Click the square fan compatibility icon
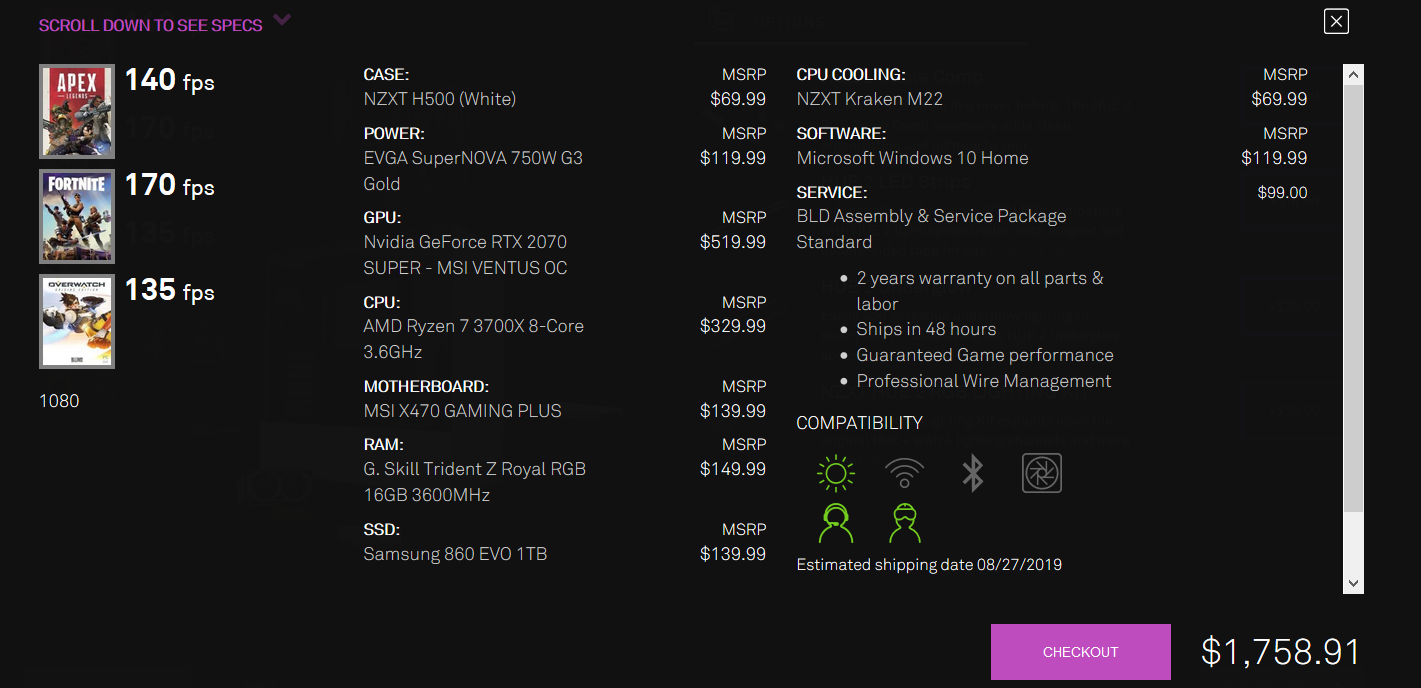Screen dimensions: 1421x688 pyautogui.click(x=1042, y=473)
